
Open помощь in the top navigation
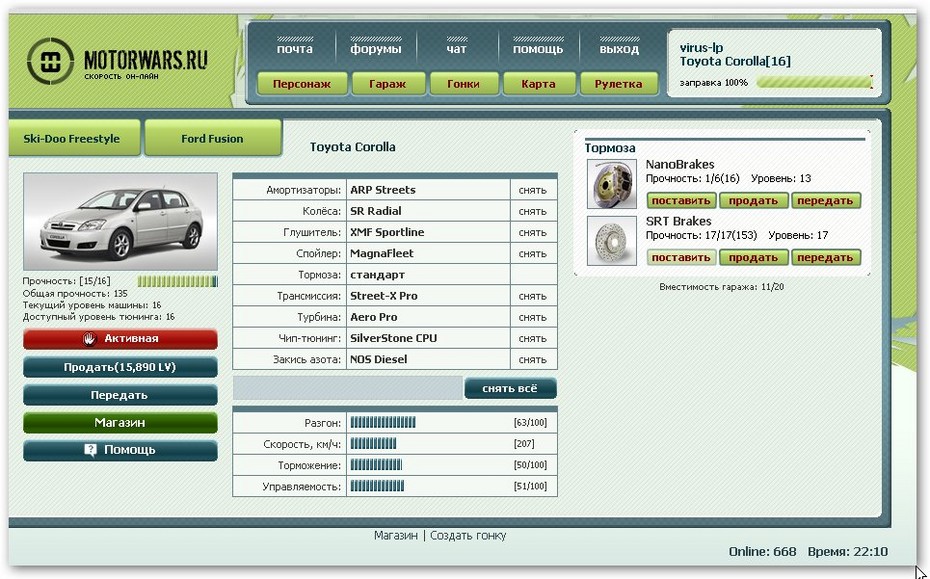pyautogui.click(x=538, y=49)
